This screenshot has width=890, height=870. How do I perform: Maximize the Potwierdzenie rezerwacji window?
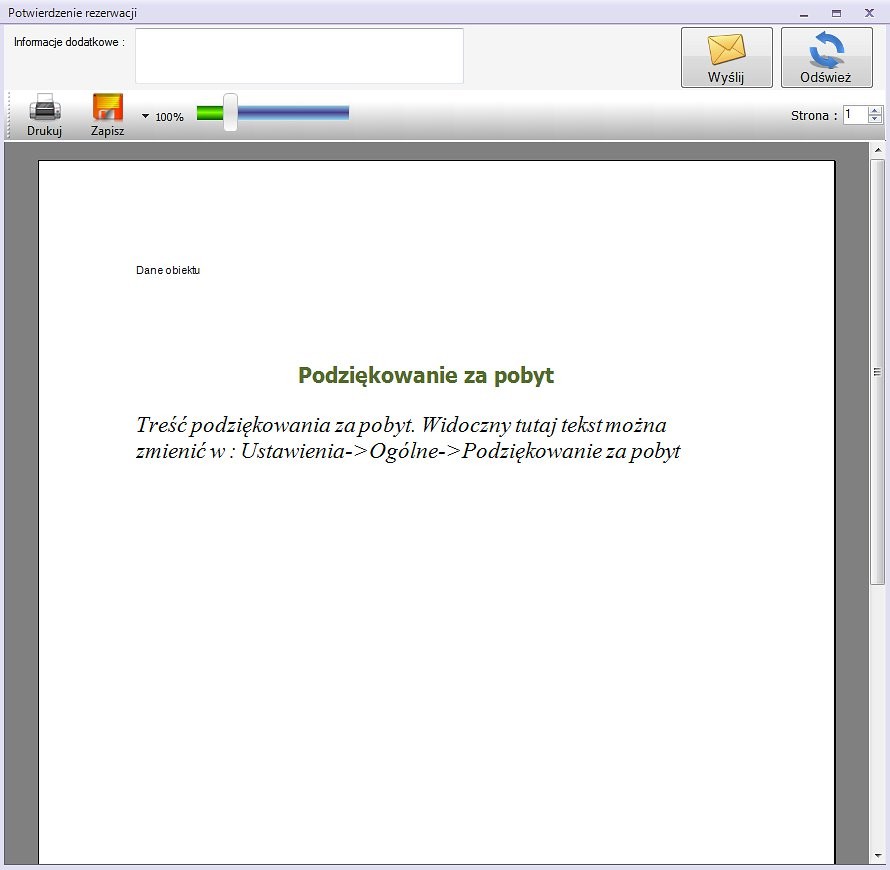click(x=836, y=13)
